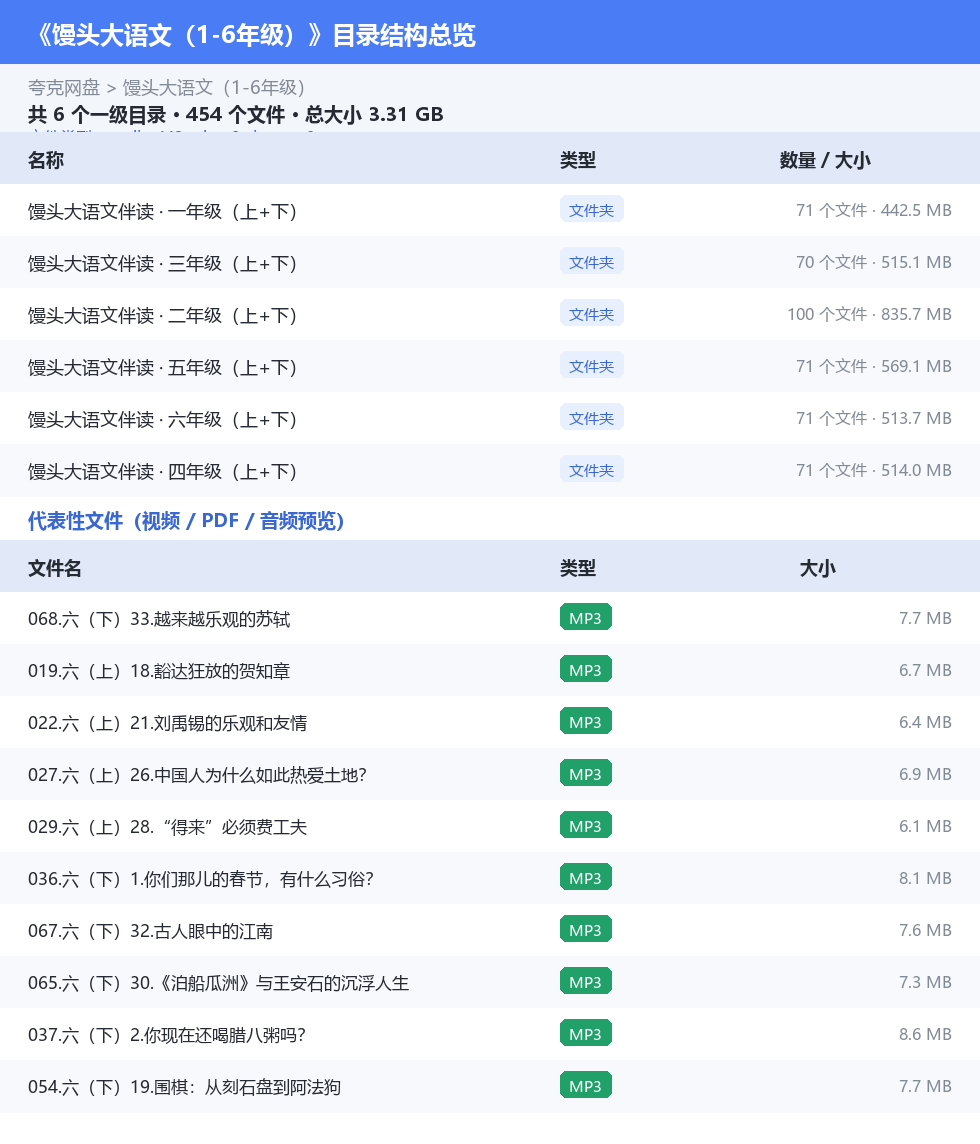Click the 文件夹 badge in 一年级 row
The height and width of the screenshot is (1144, 980).
pyautogui.click(x=592, y=210)
